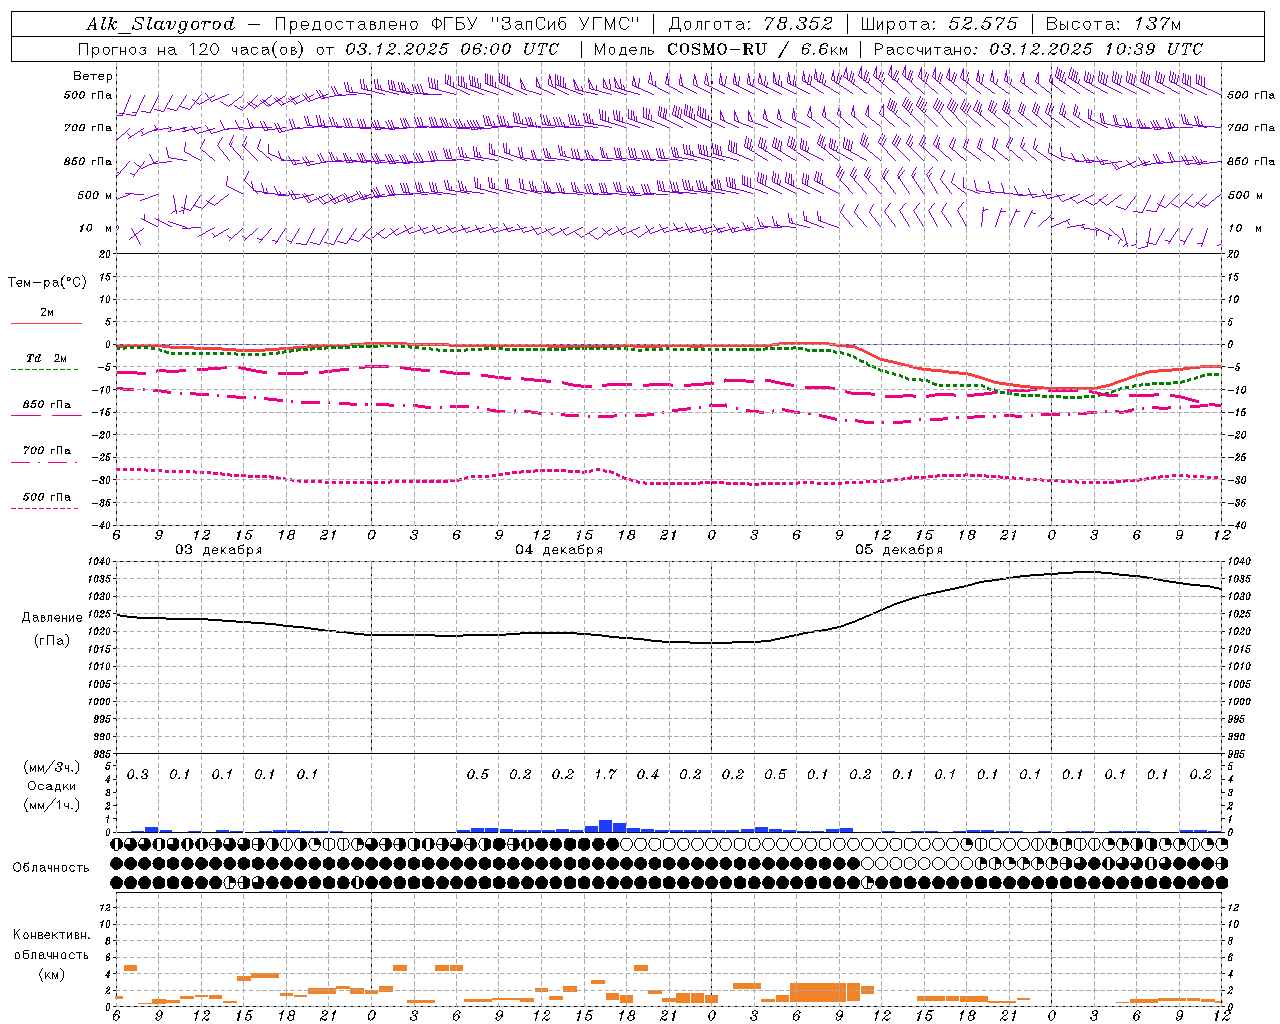Click the tallest blue precipitation bar
This screenshot has width=1280, height=1024.
605,826
